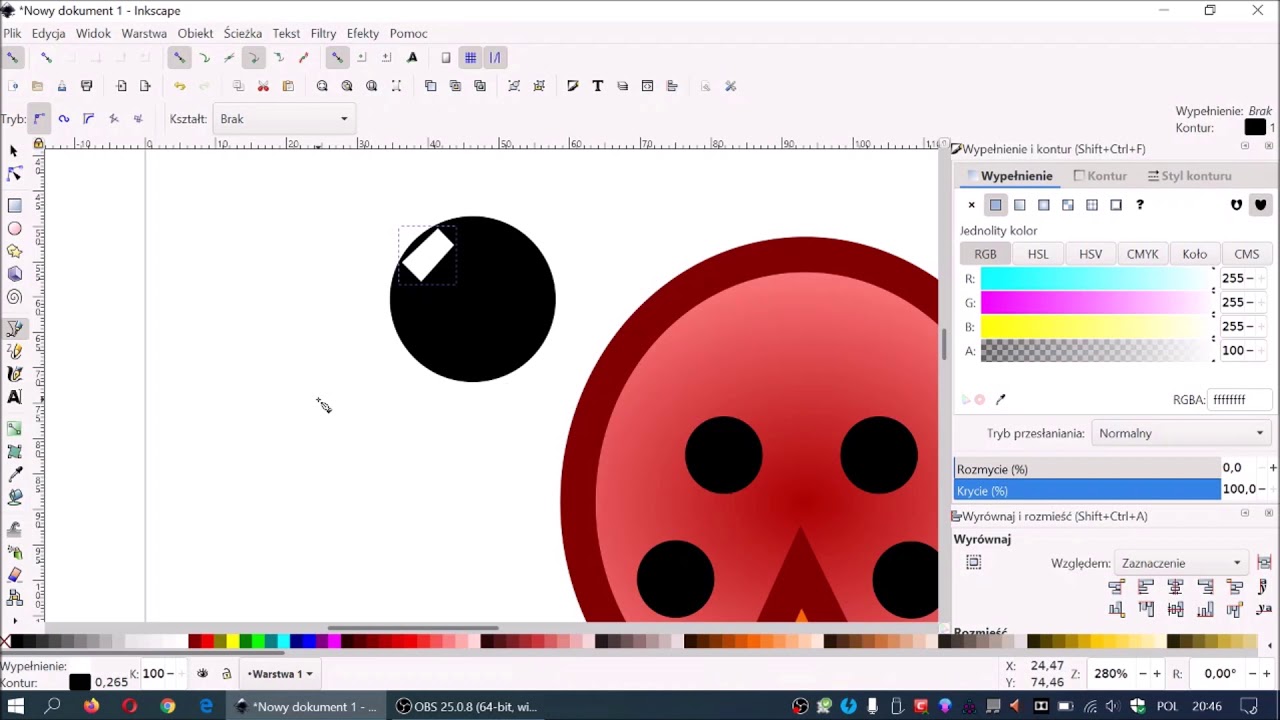The image size is (1280, 720).
Task: Select the Spiral tool
Action: tap(14, 297)
